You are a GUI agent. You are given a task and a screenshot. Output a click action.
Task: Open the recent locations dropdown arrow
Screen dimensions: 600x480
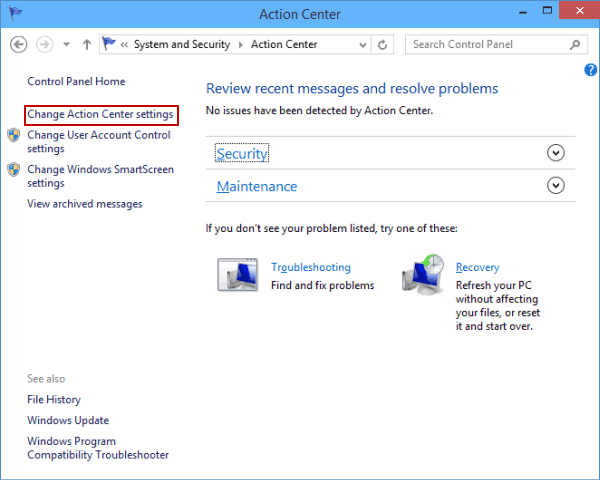click(67, 44)
